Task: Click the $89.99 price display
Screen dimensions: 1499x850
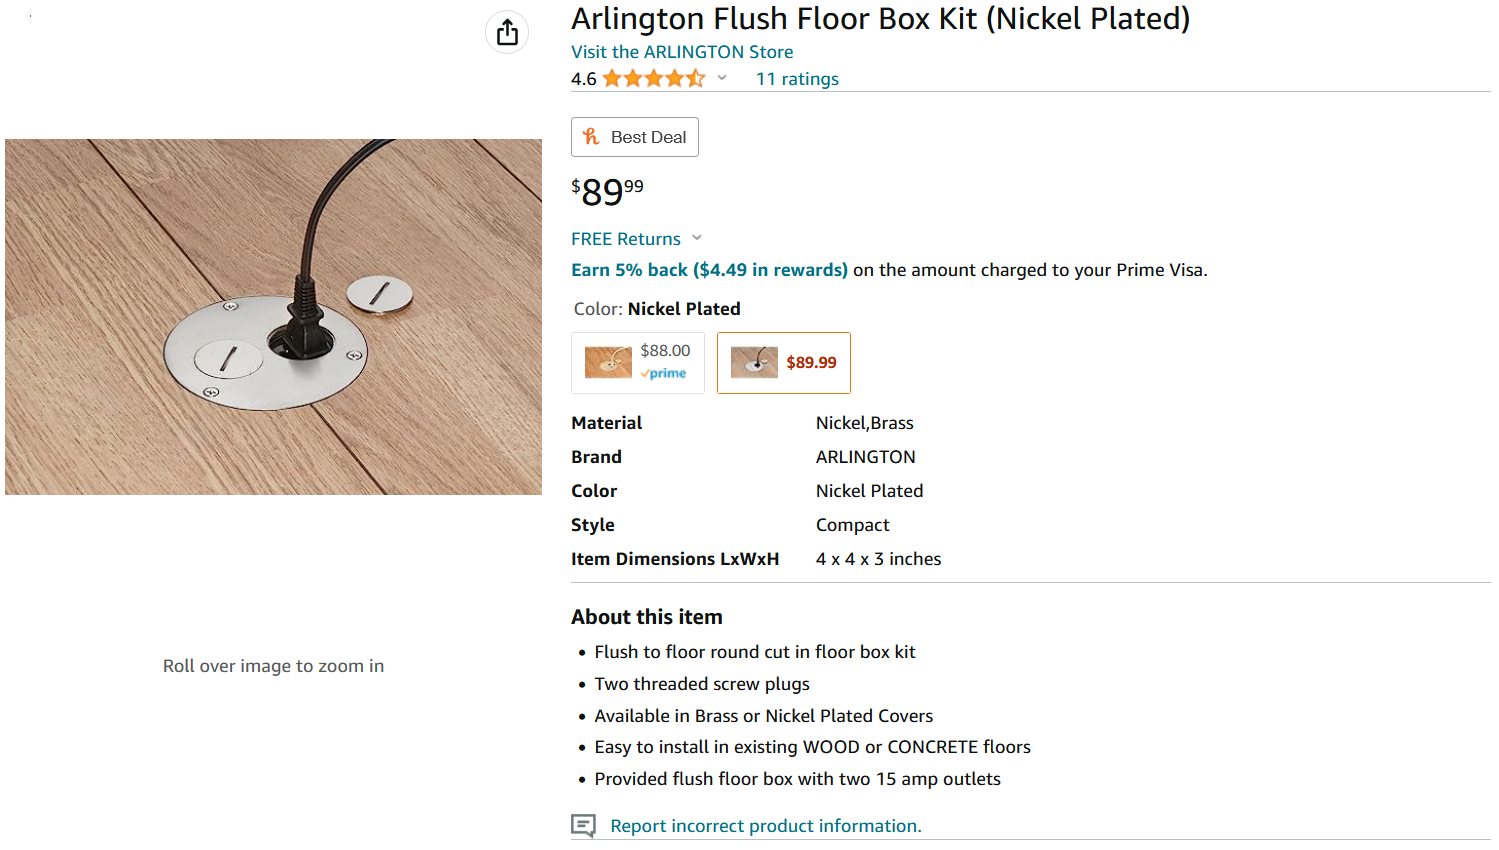Action: coord(607,191)
